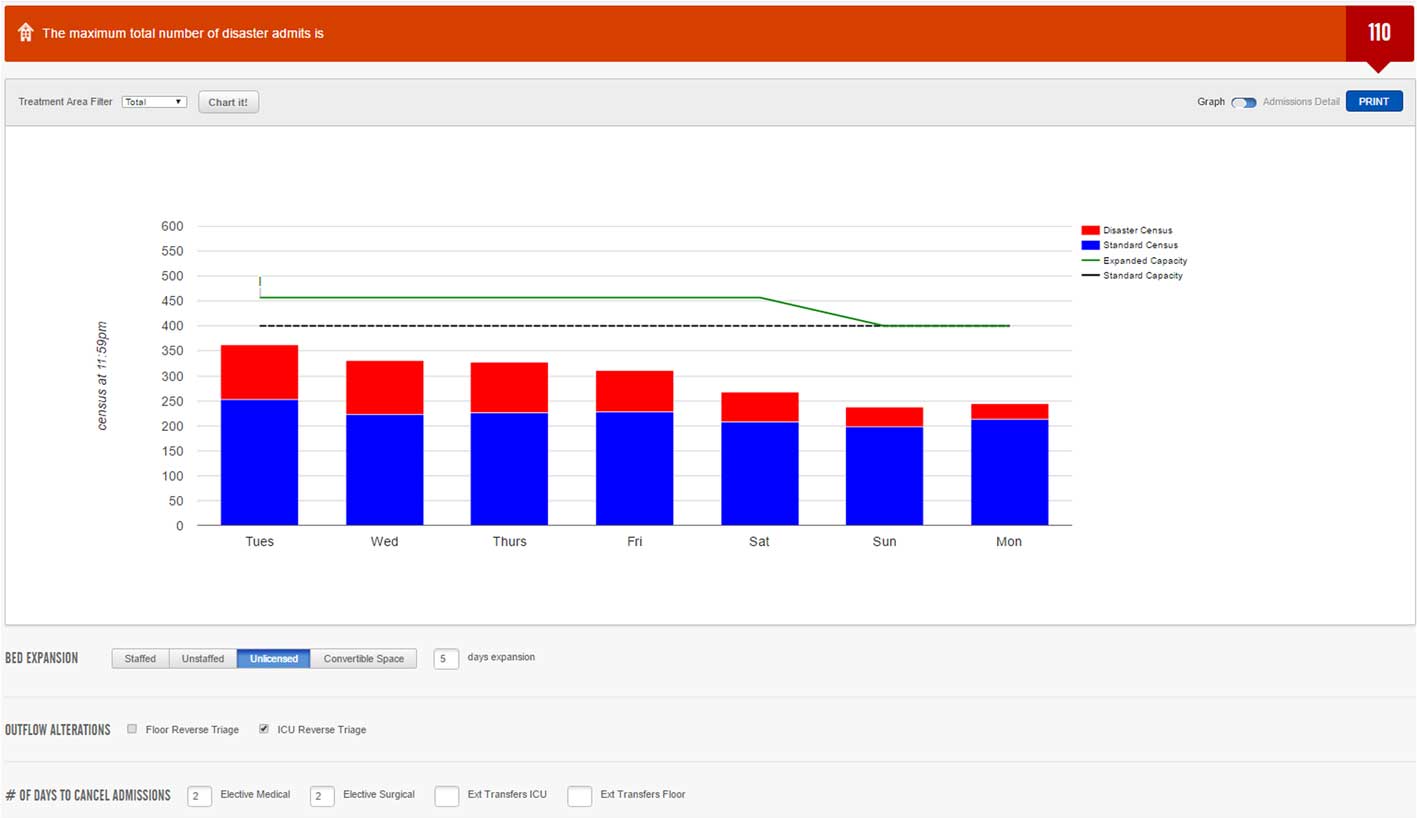Click the blue bar for Wed
This screenshot has width=1417, height=819.
(384, 470)
